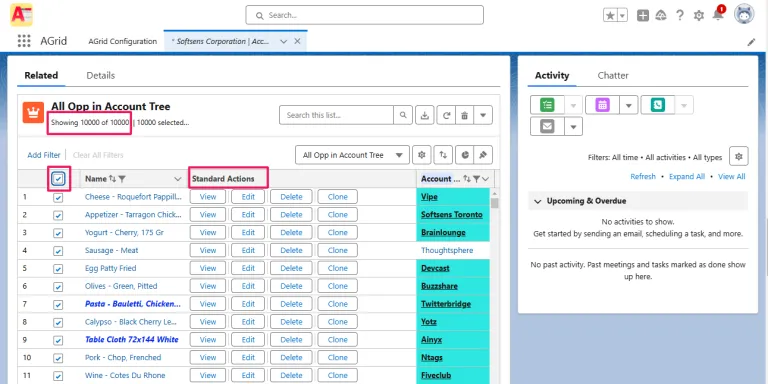The height and width of the screenshot is (384, 768).
Task: Click the purple New Event calendar icon
Action: 602,105
